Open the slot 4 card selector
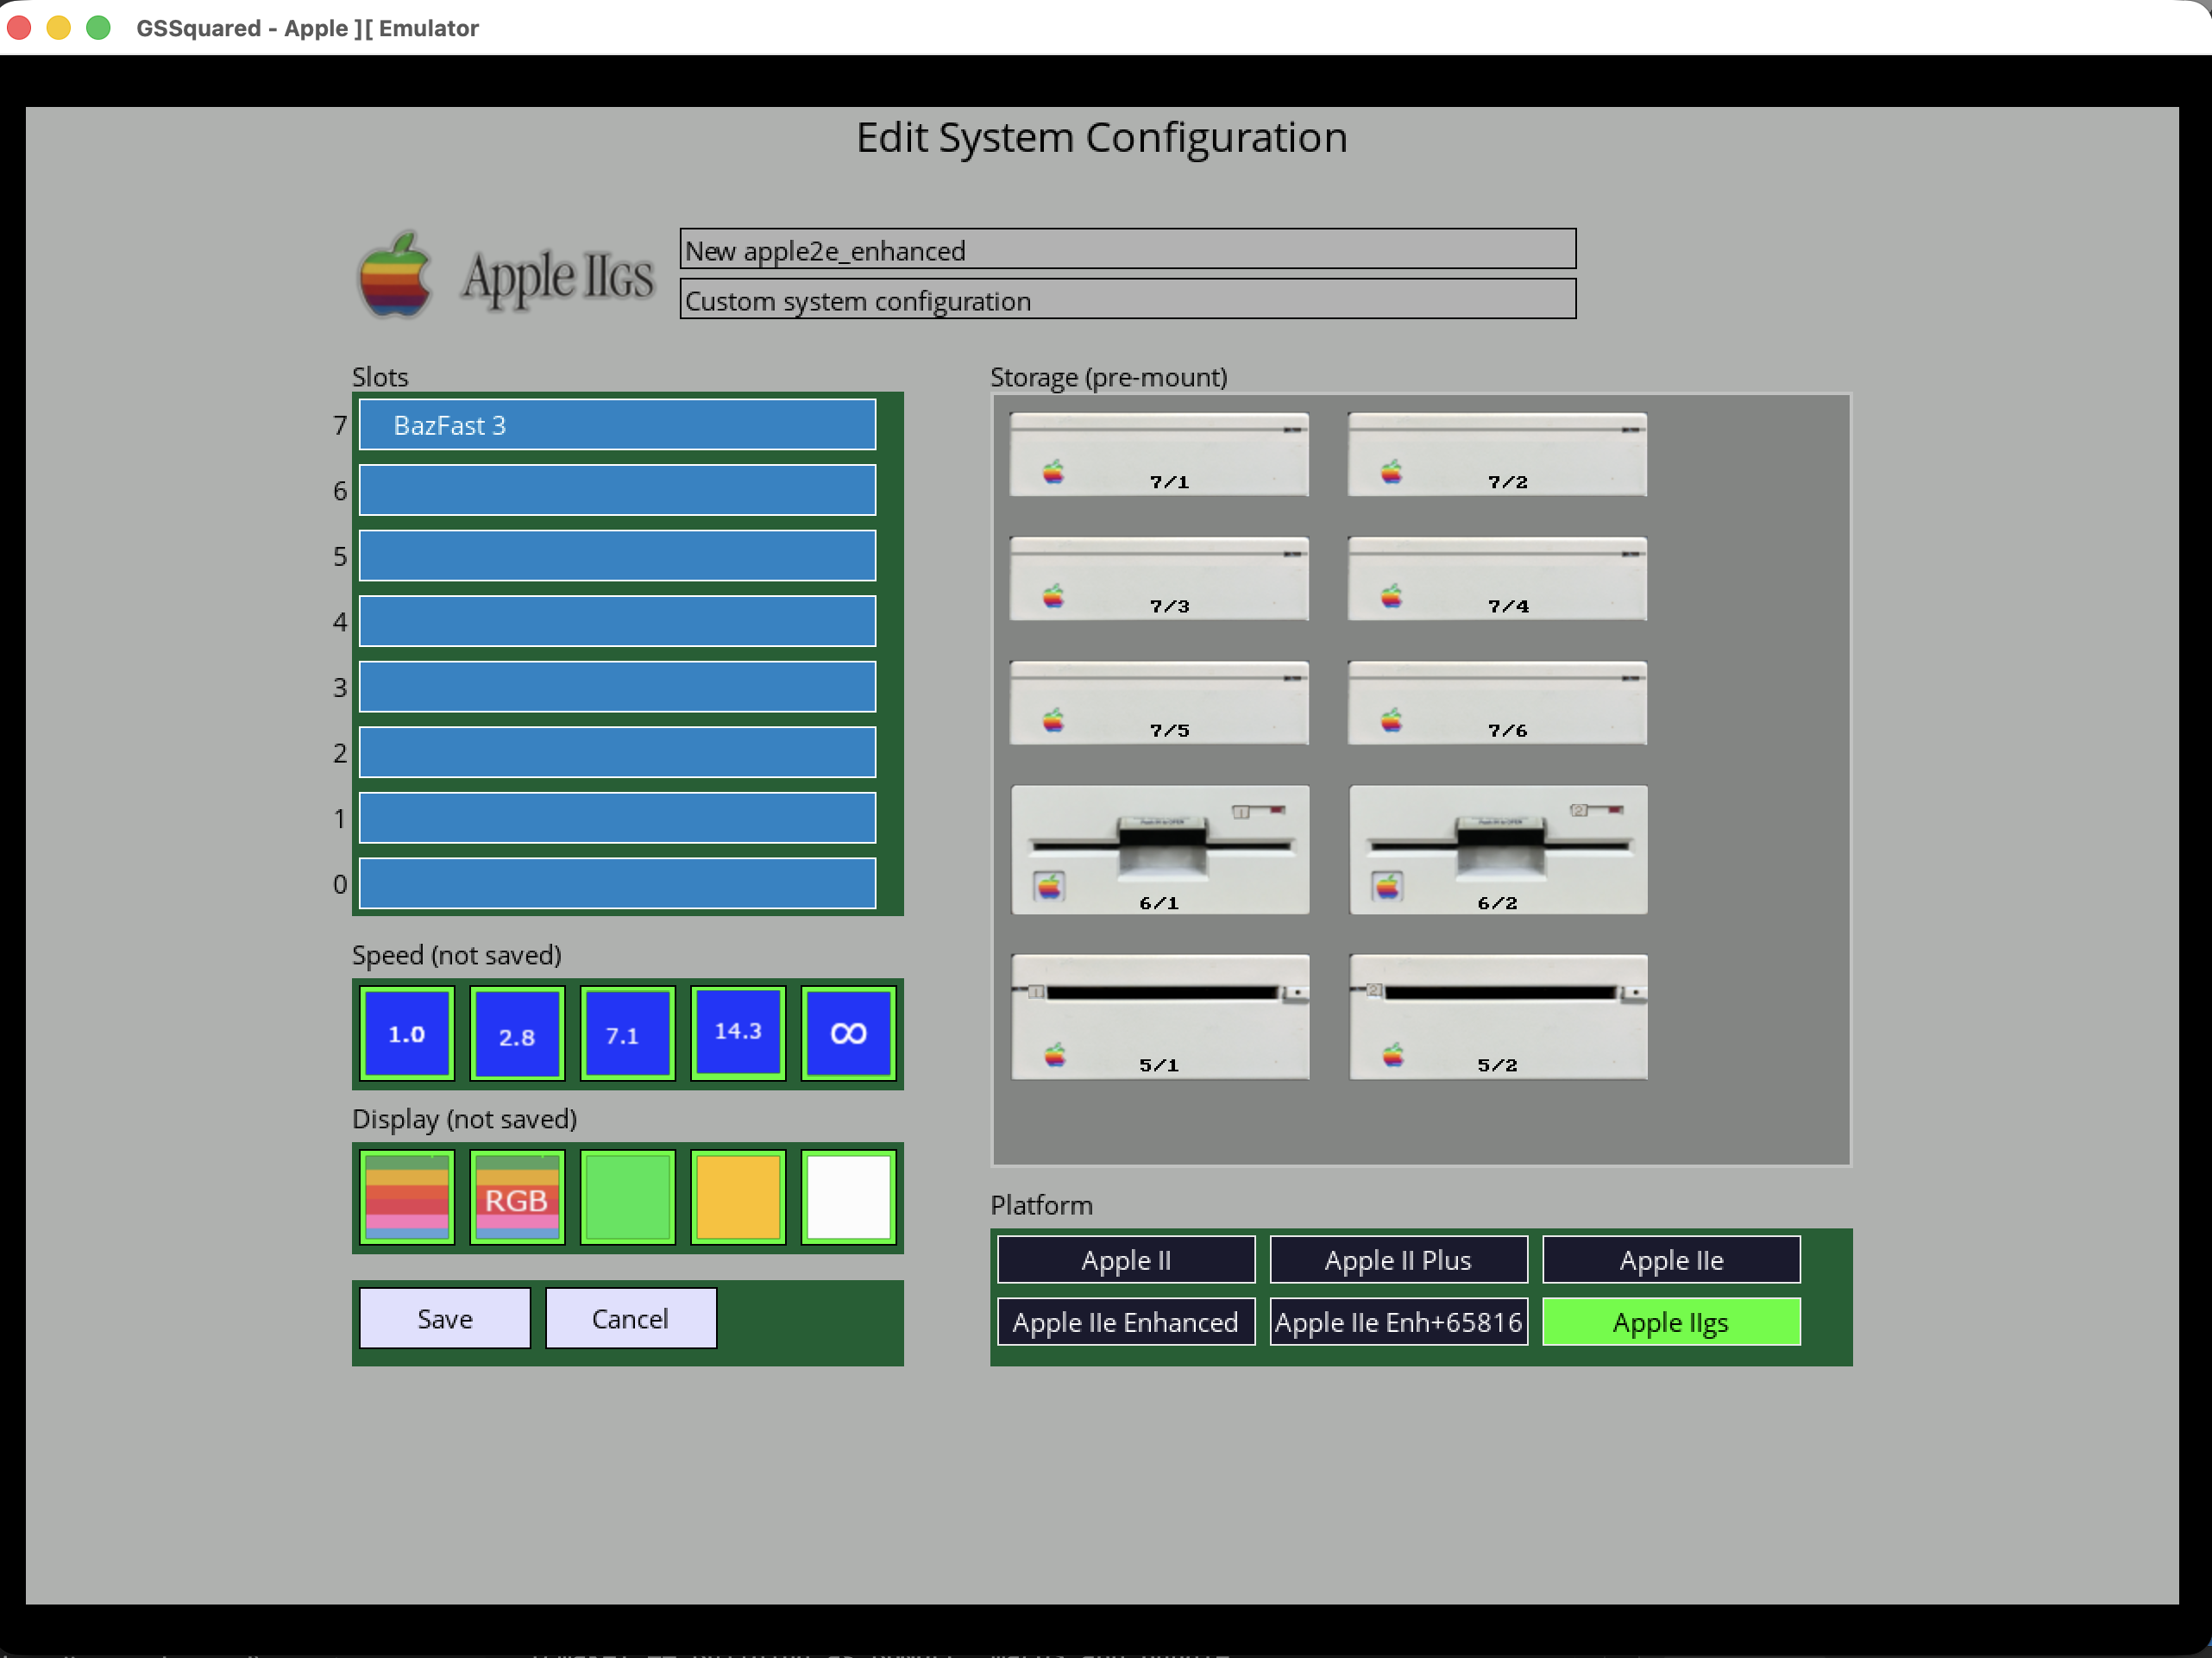The height and width of the screenshot is (1658, 2212). tap(617, 621)
